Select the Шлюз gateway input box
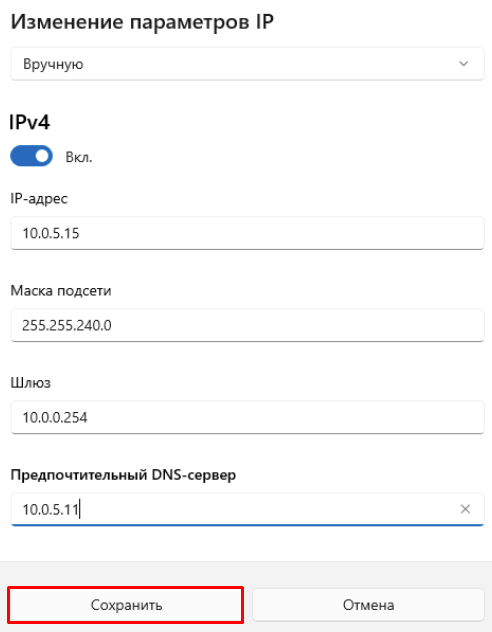 pos(247,417)
